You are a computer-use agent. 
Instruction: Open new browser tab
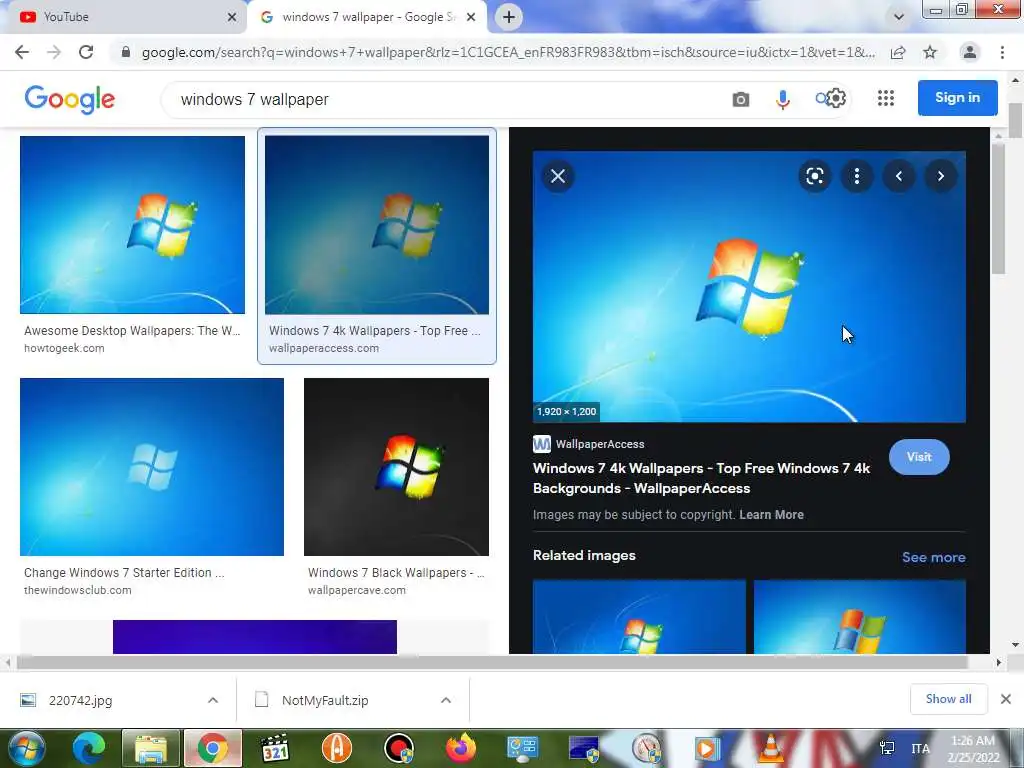coord(509,17)
